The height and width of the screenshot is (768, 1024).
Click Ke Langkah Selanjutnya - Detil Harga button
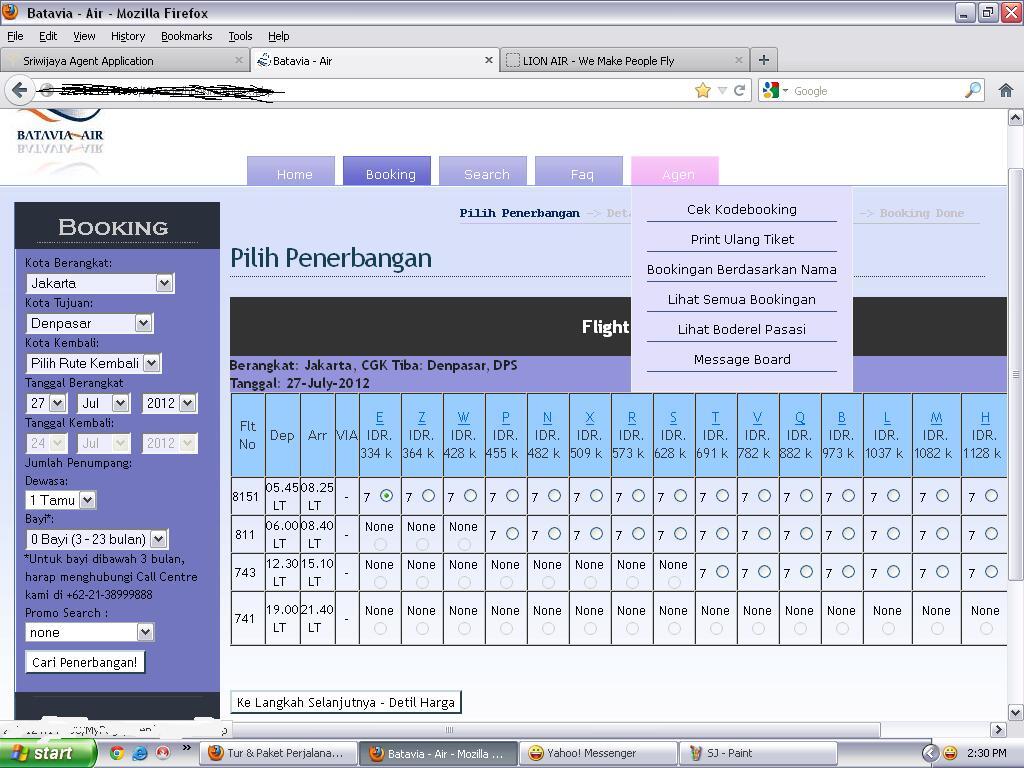(x=346, y=703)
